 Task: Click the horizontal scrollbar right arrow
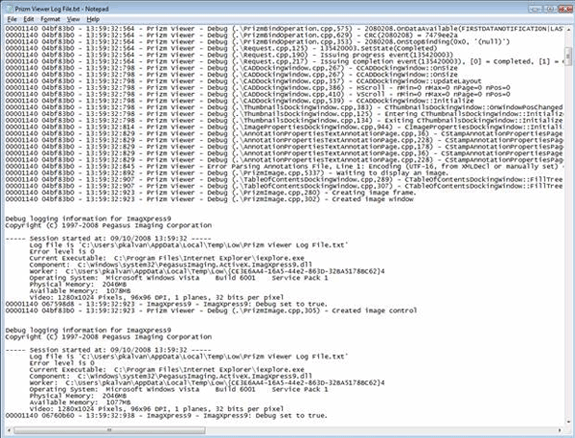(x=560, y=430)
